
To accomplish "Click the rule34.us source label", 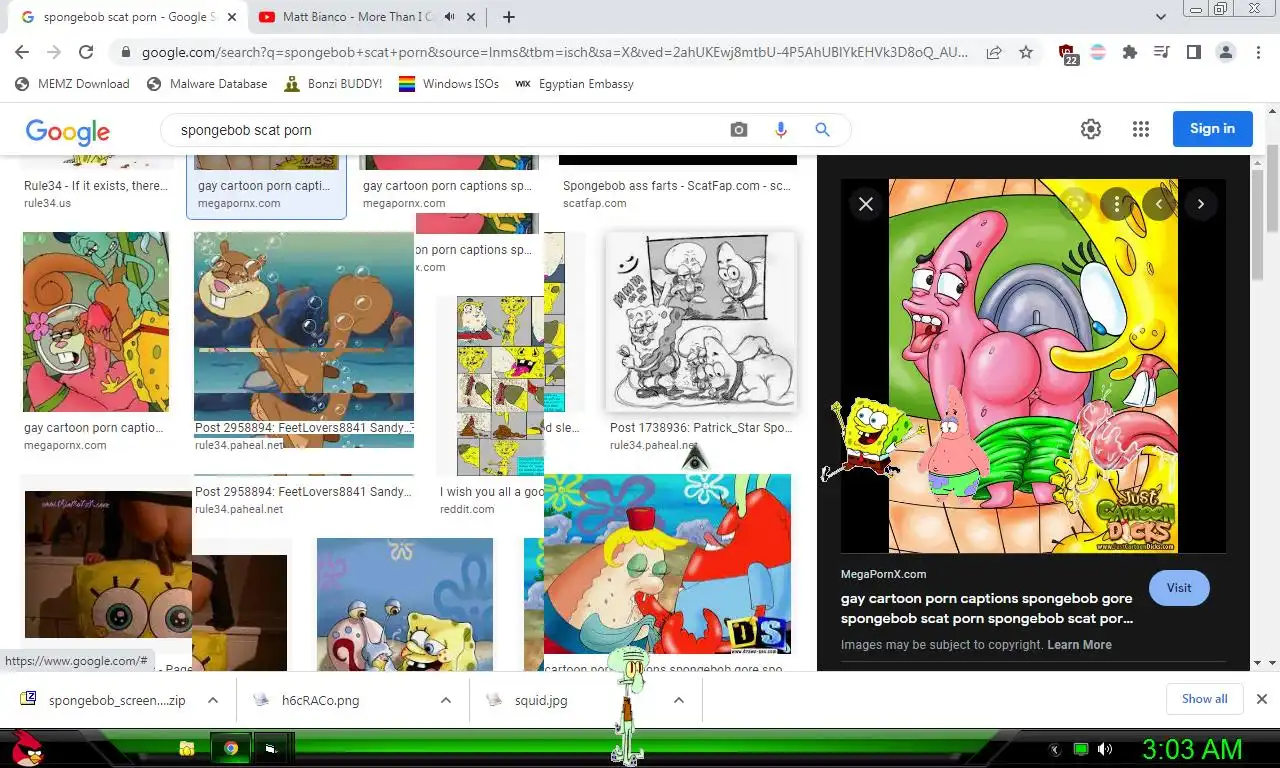I will (47, 203).
